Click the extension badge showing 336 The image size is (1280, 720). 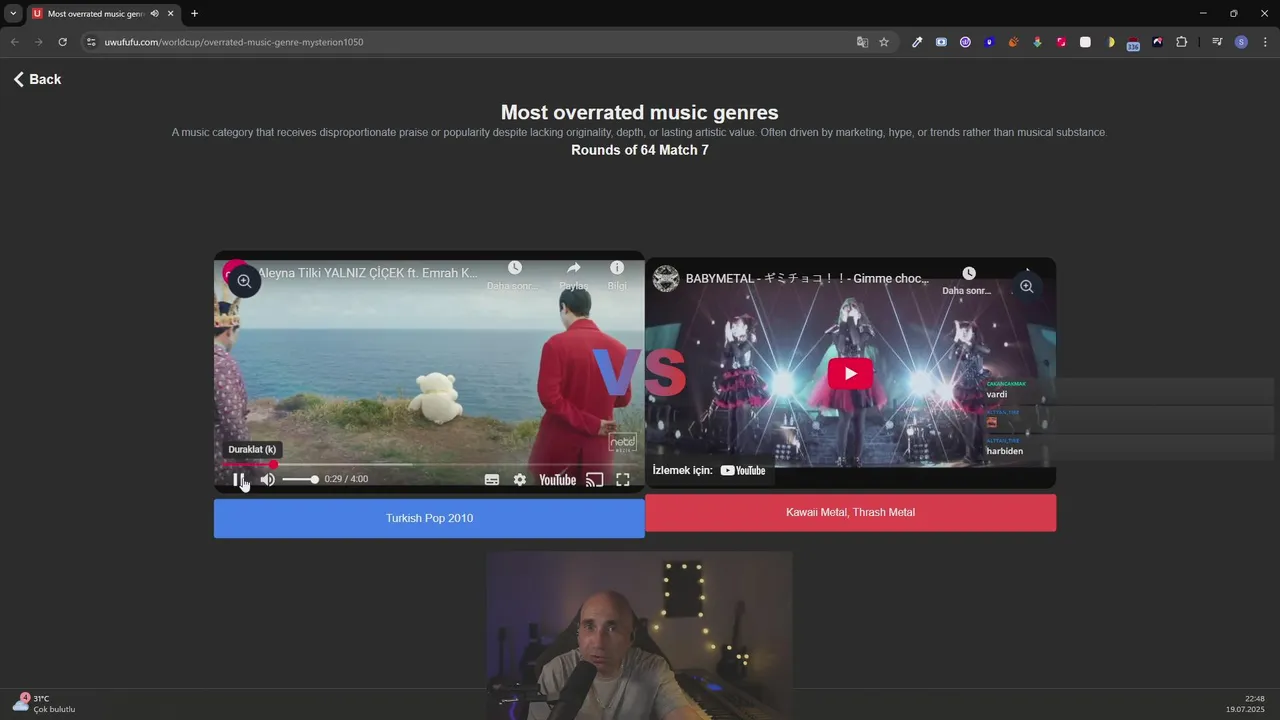tap(1133, 43)
